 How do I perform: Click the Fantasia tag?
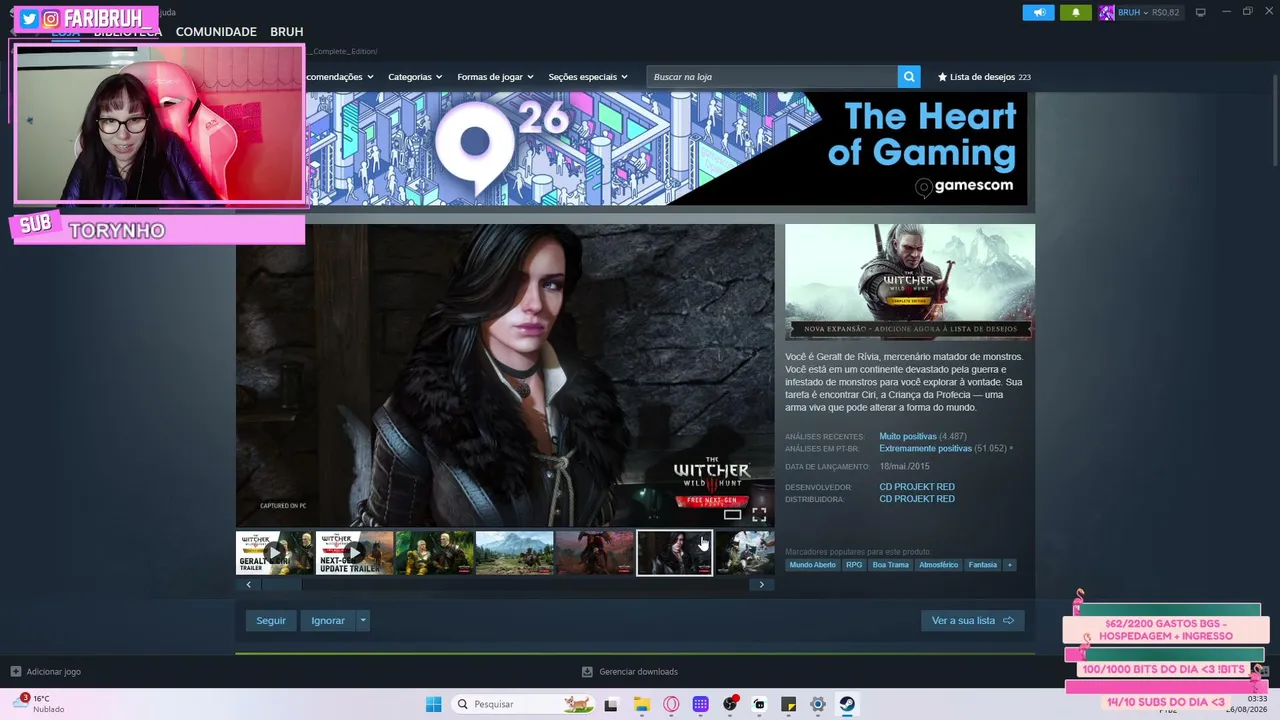983,565
